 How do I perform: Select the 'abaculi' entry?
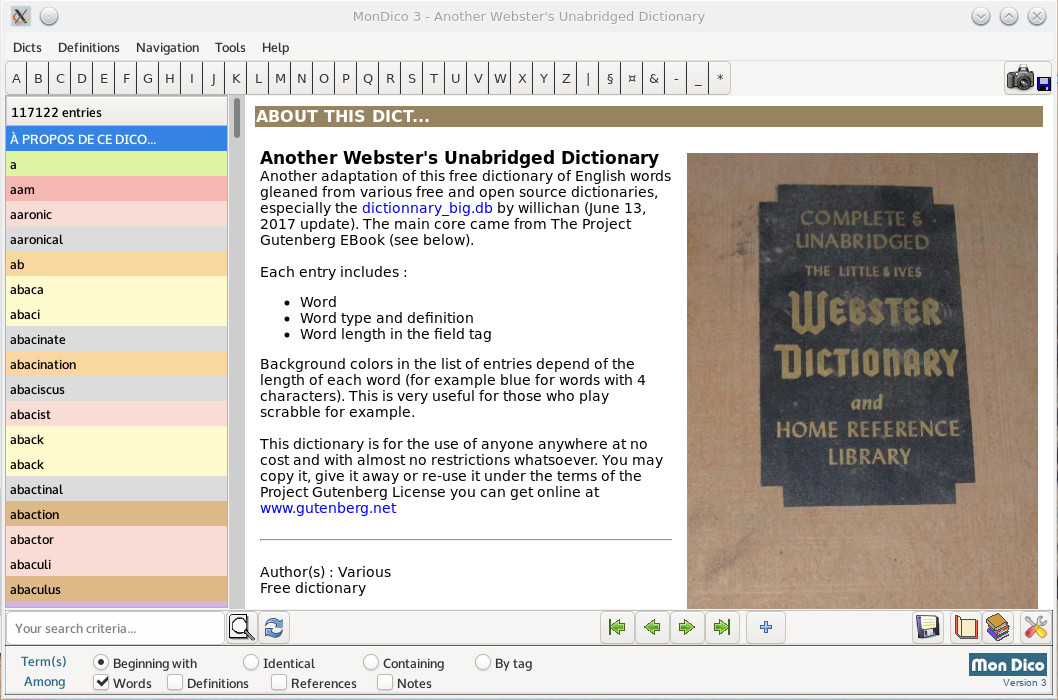tap(117, 564)
